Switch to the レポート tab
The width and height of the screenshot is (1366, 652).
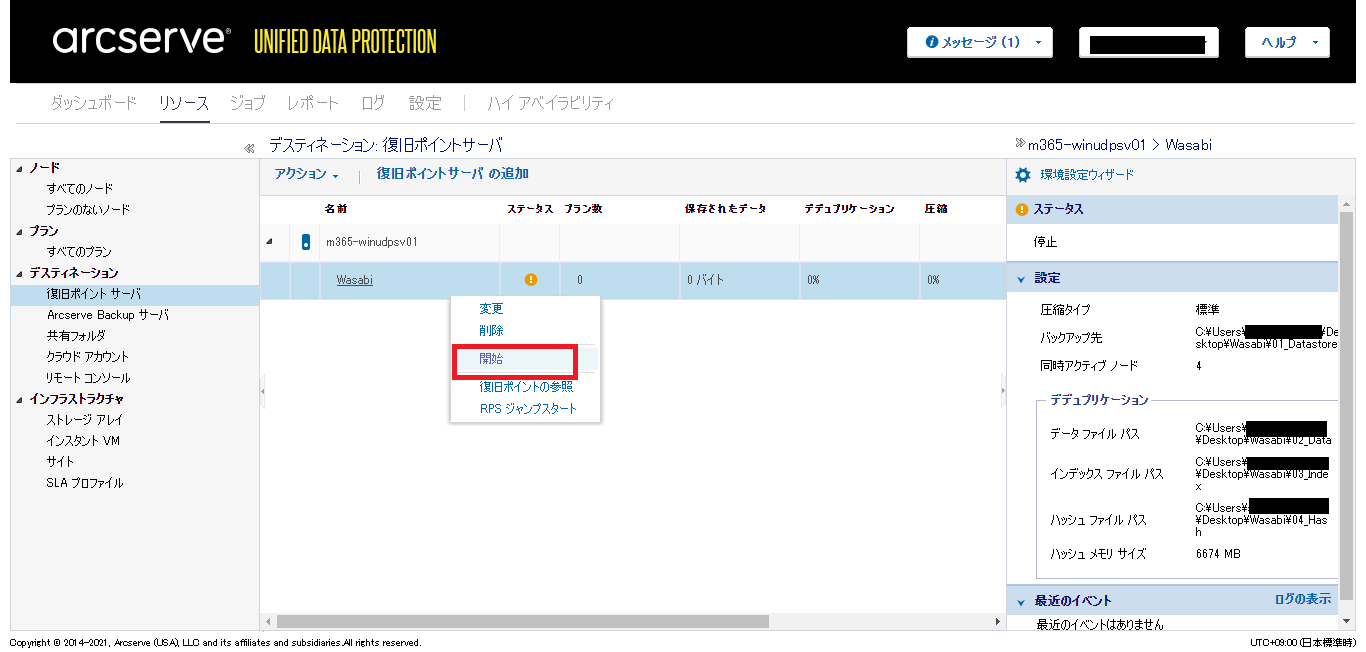point(313,103)
